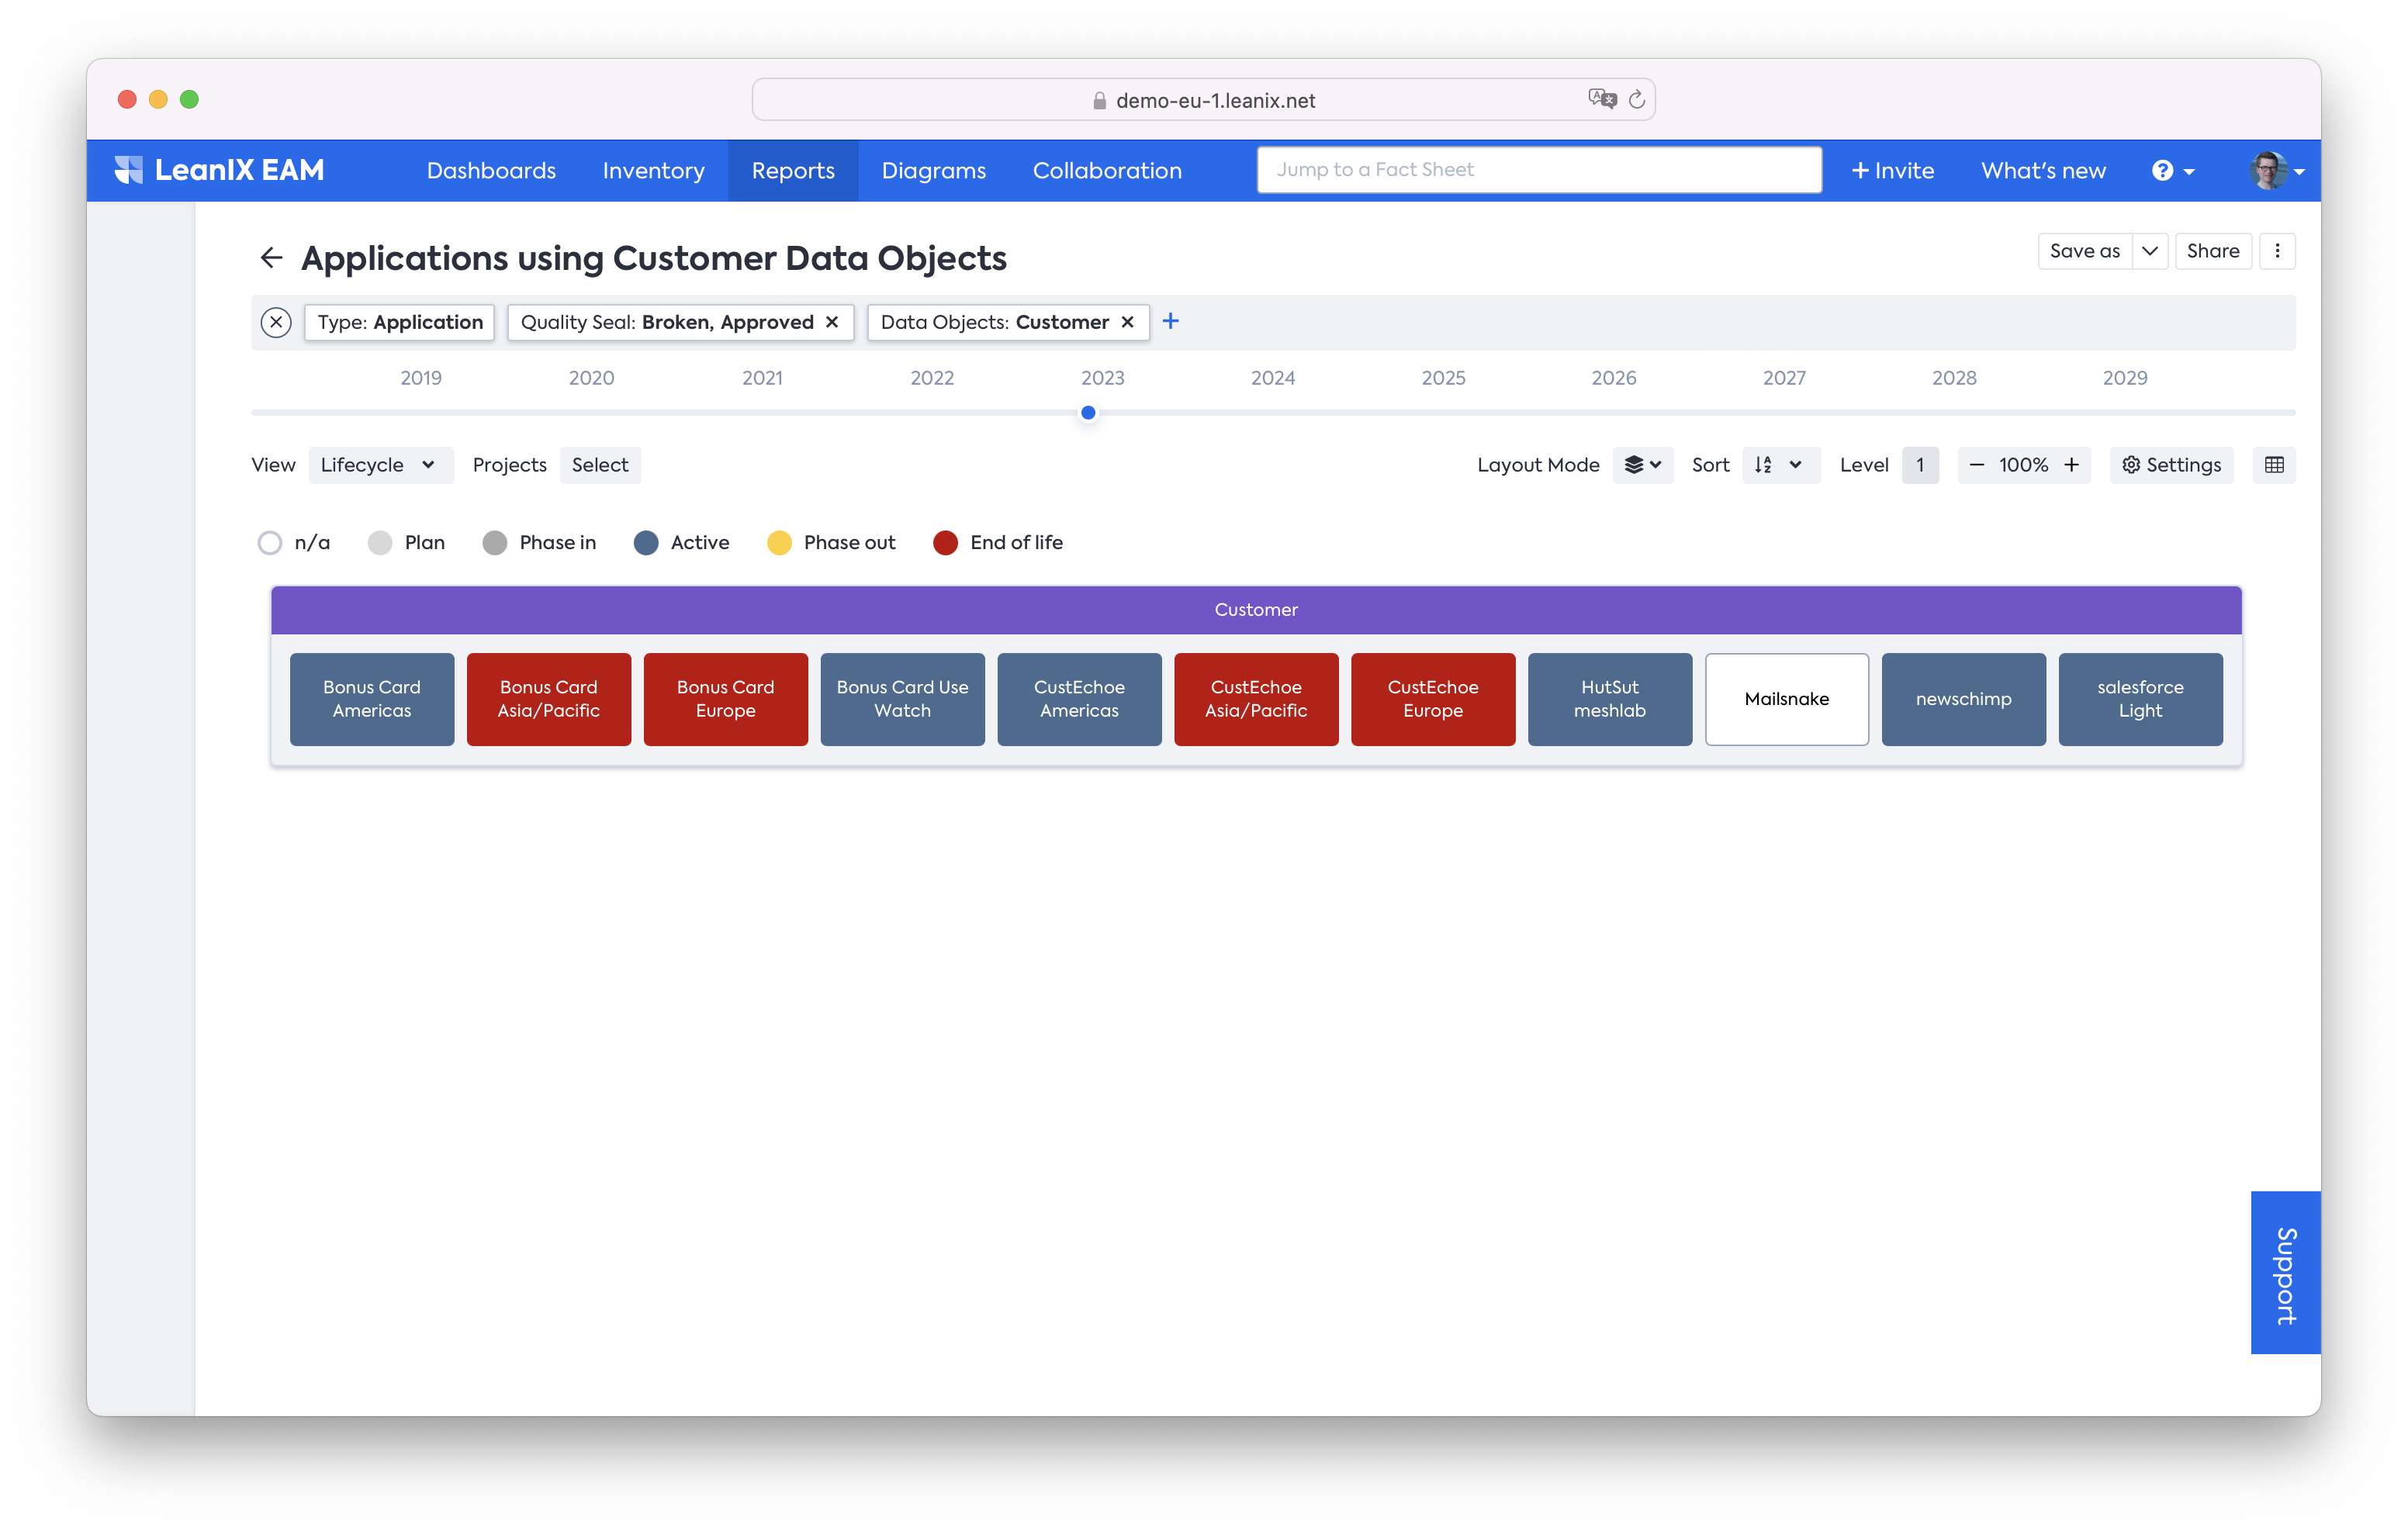Open the Diagrams menu
Image resolution: width=2408 pixels, height=1531 pixels.
click(933, 171)
